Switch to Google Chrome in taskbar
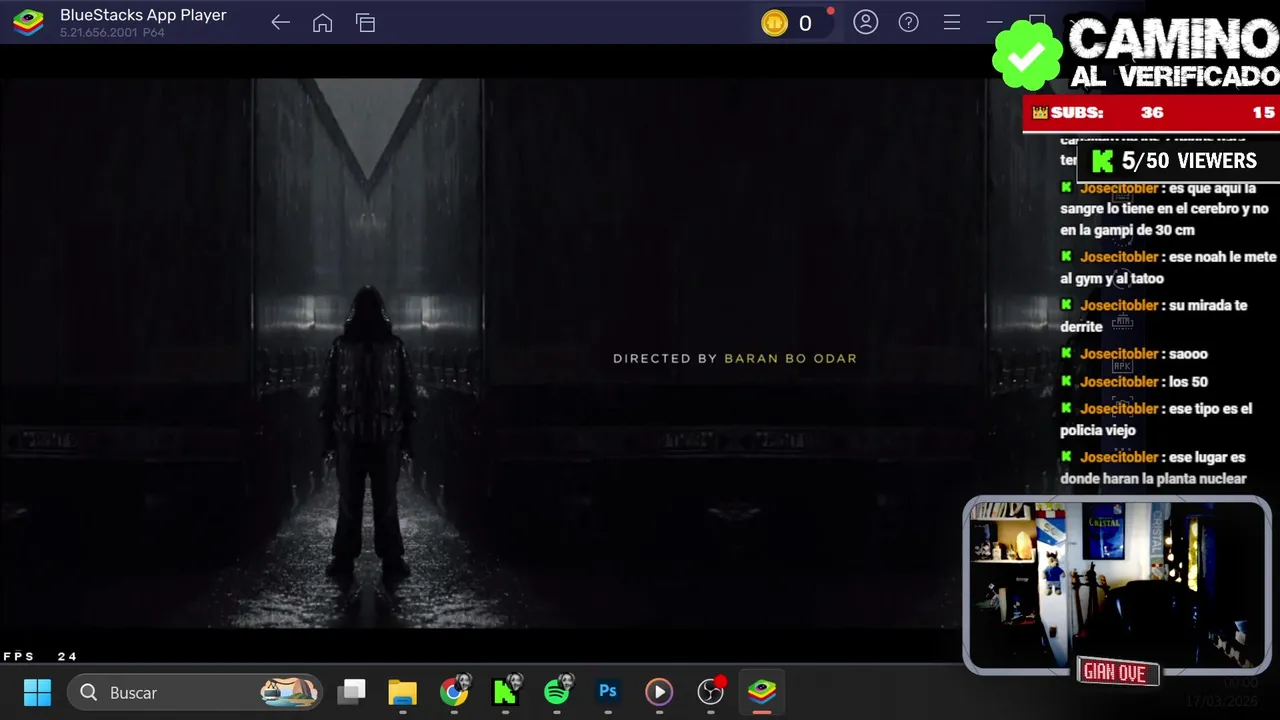The height and width of the screenshot is (720, 1280). click(x=454, y=692)
